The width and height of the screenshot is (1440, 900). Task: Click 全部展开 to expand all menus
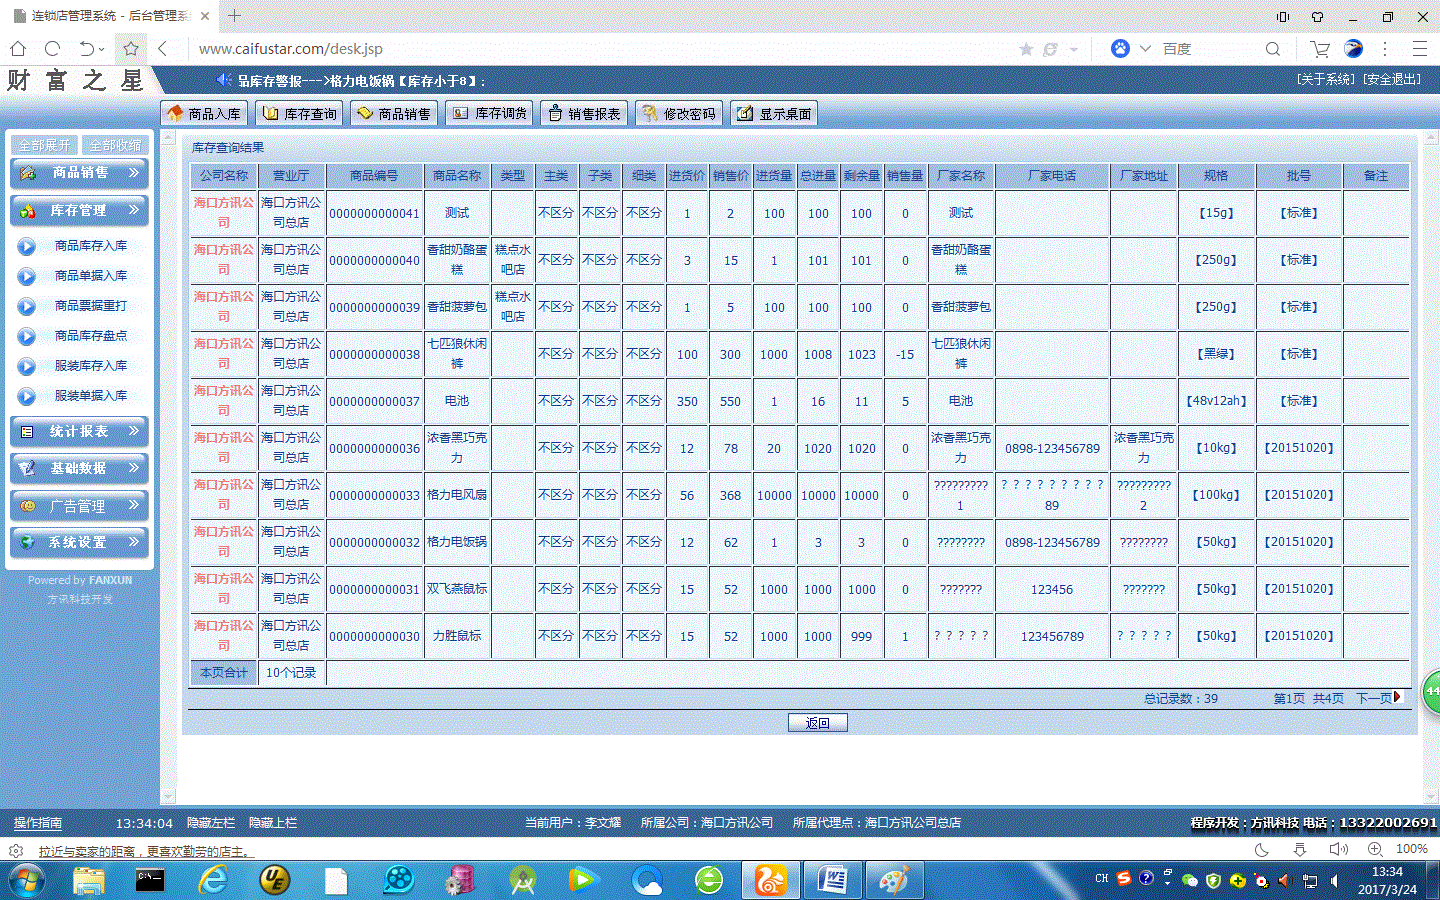44,145
